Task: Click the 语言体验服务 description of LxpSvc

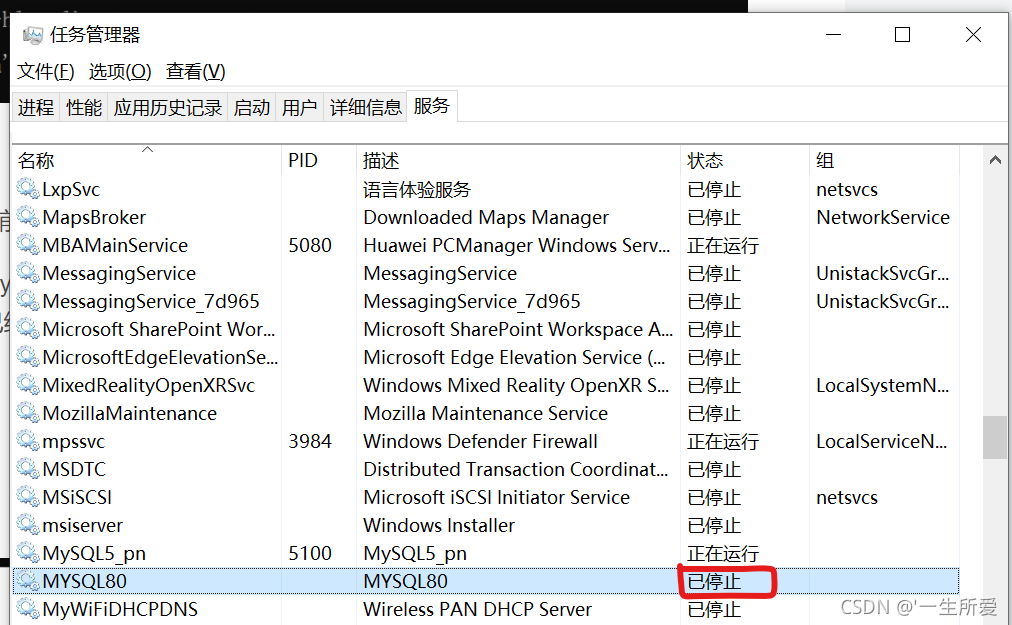Action: pos(417,190)
